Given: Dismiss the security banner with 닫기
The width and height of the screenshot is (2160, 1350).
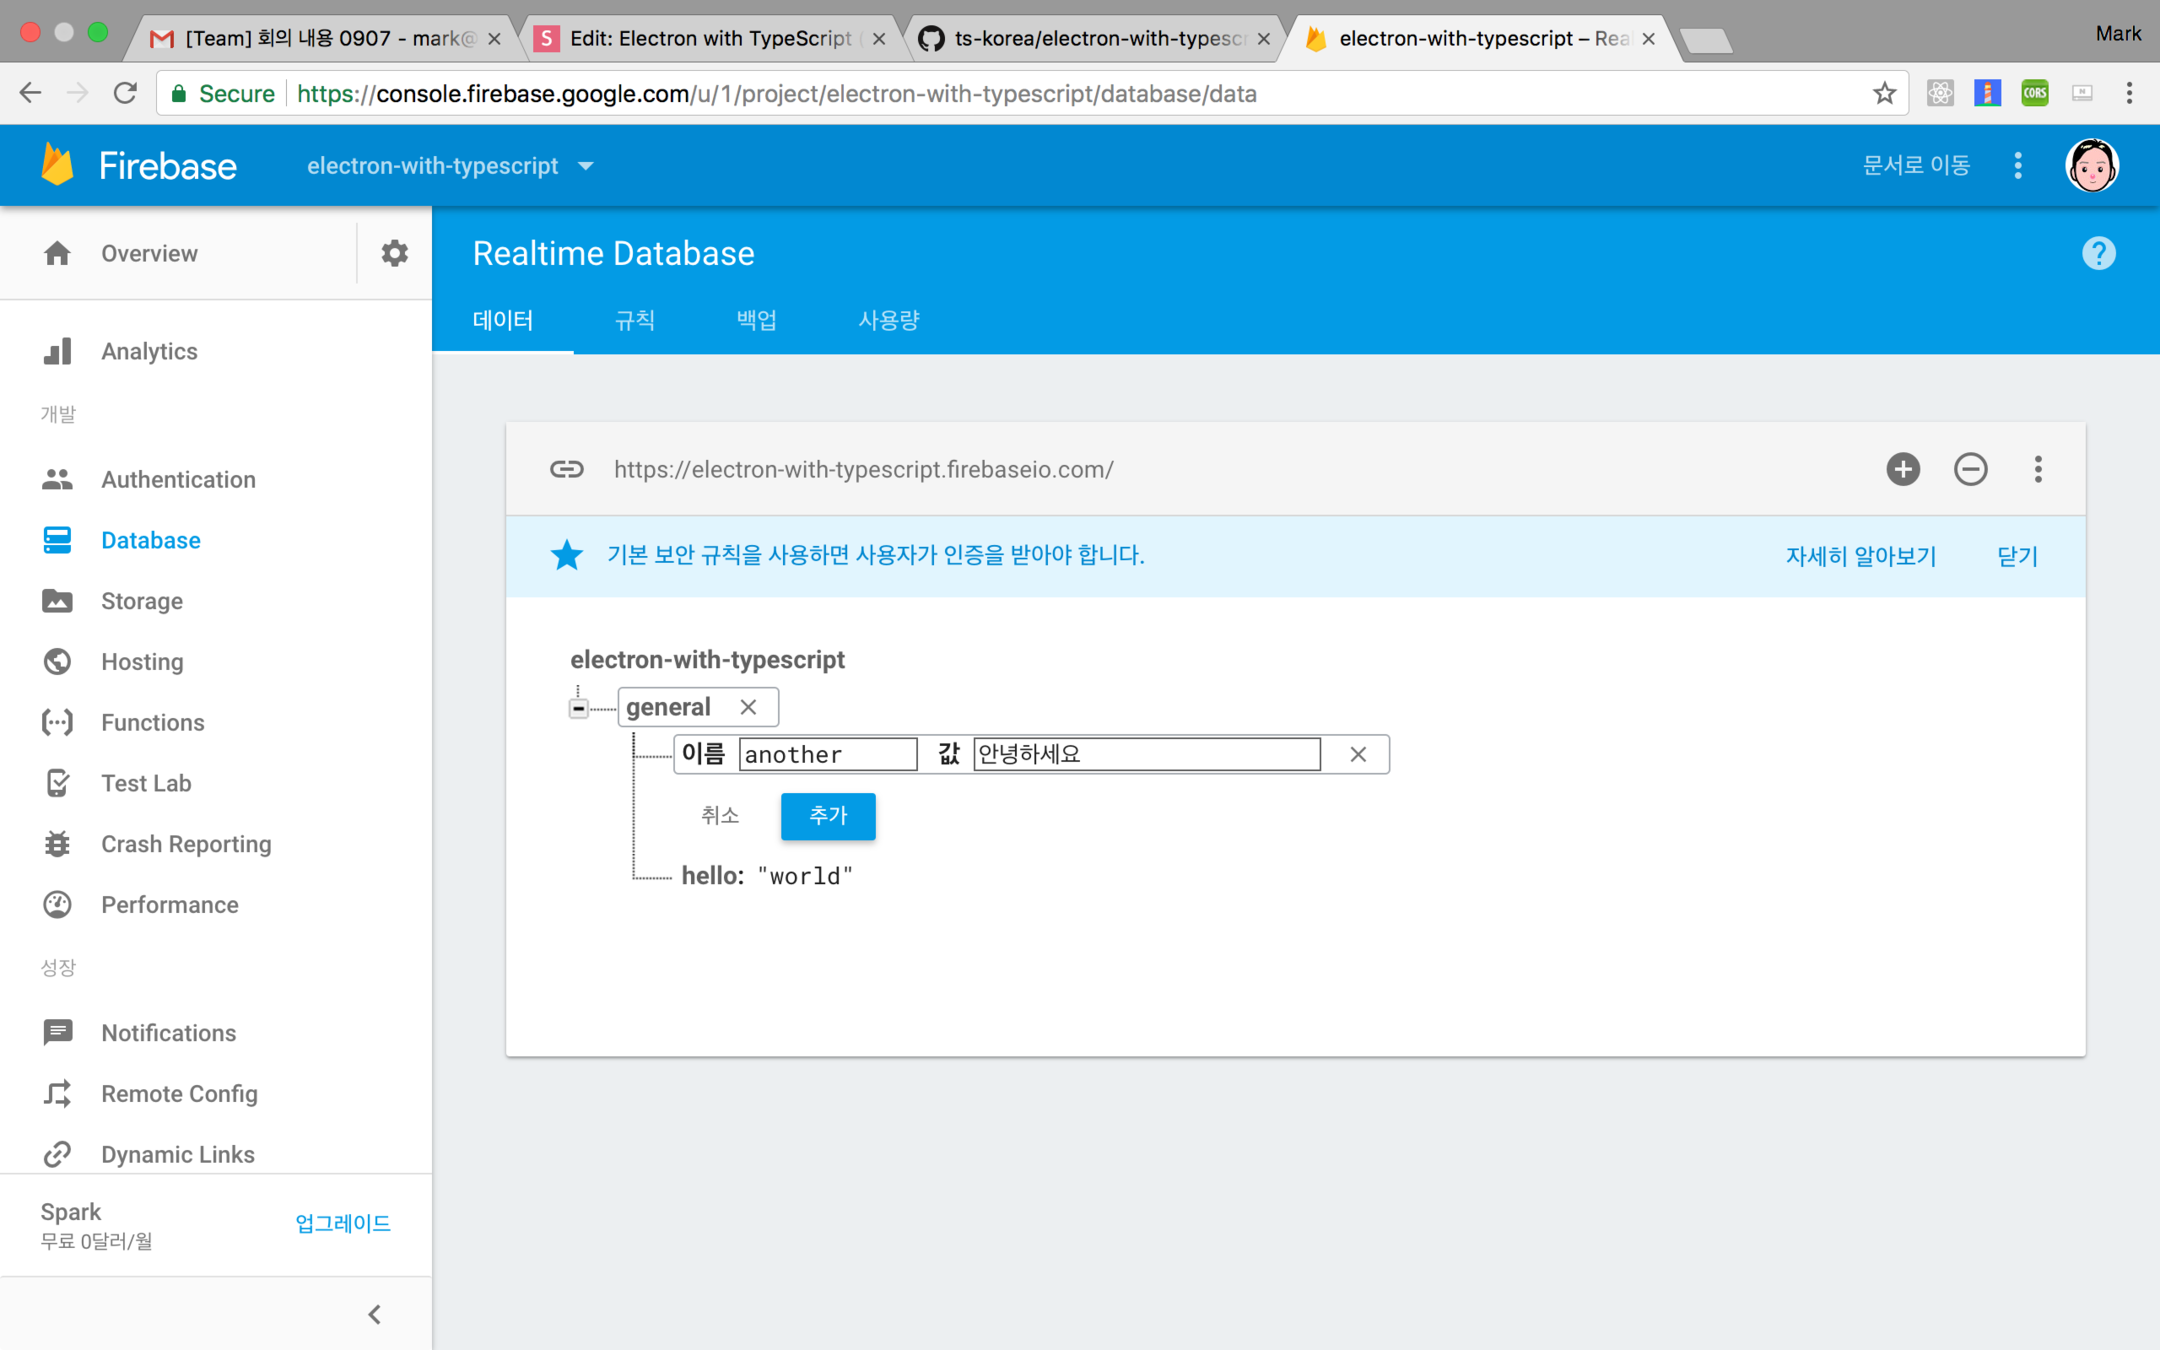Looking at the screenshot, I should pyautogui.click(x=2016, y=556).
